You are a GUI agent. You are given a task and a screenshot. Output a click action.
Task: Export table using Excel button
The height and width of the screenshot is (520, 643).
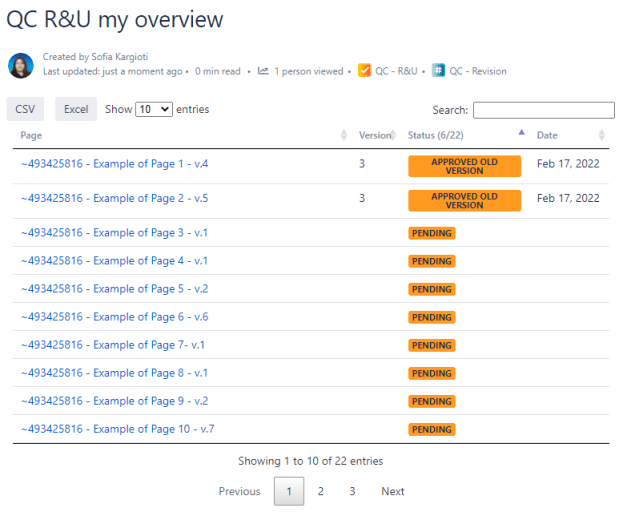coord(76,109)
